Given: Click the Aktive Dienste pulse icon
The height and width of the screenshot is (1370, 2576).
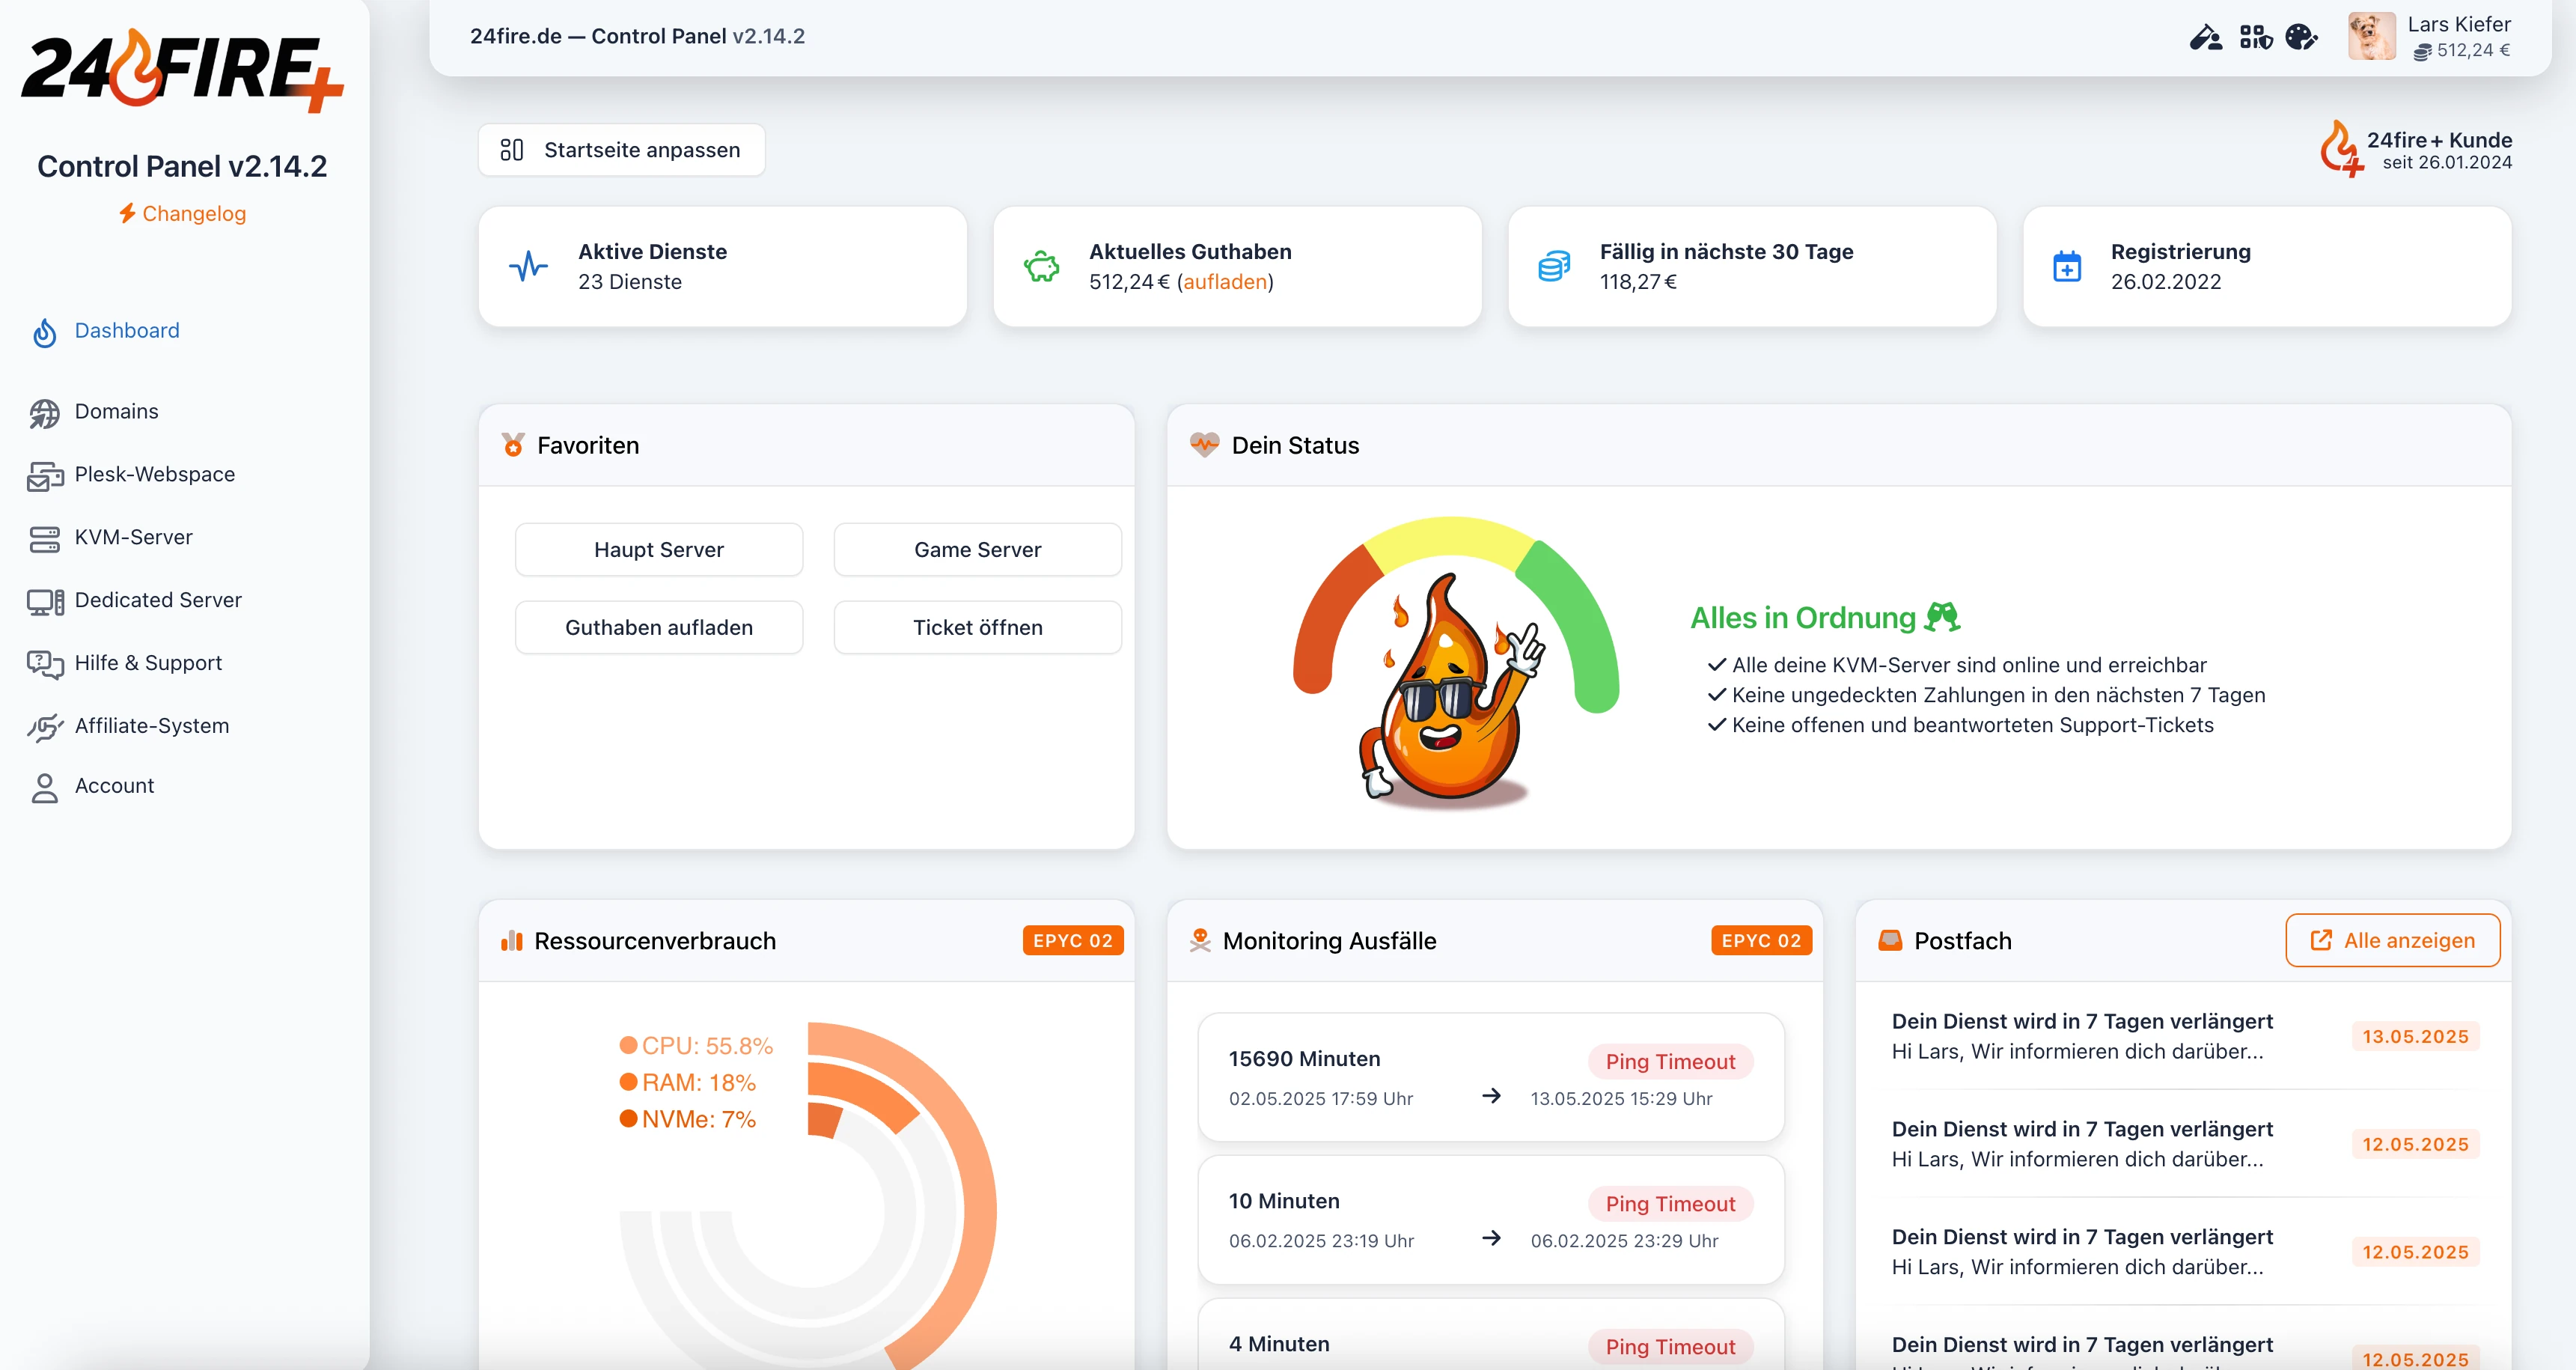Looking at the screenshot, I should (528, 266).
